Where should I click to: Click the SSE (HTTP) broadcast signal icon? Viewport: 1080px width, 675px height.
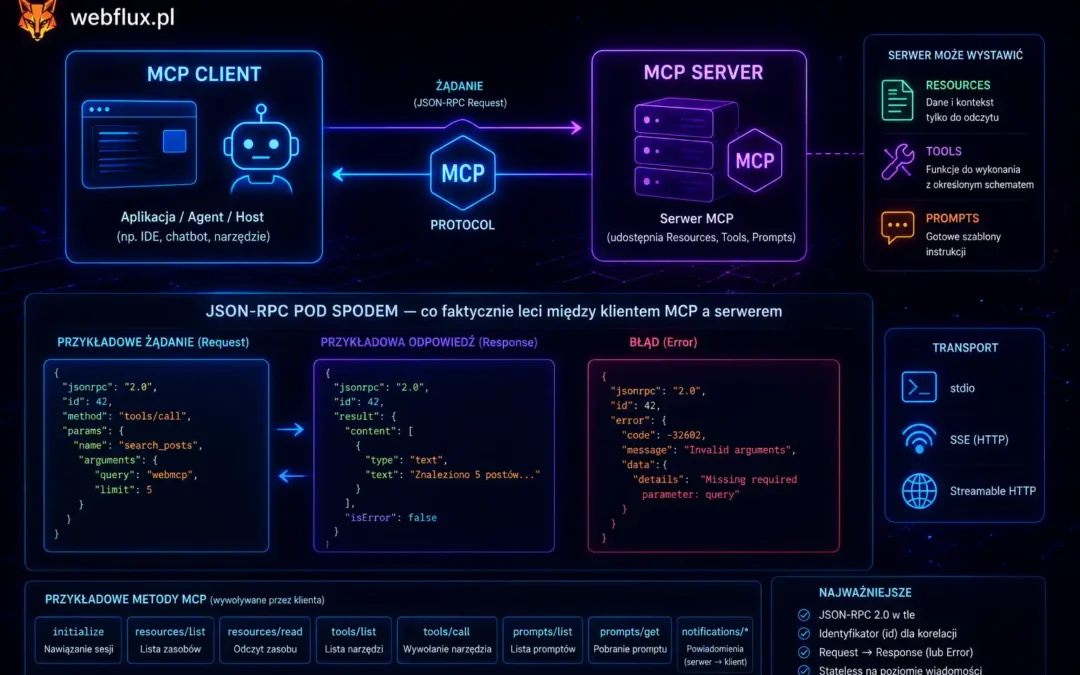tap(919, 439)
